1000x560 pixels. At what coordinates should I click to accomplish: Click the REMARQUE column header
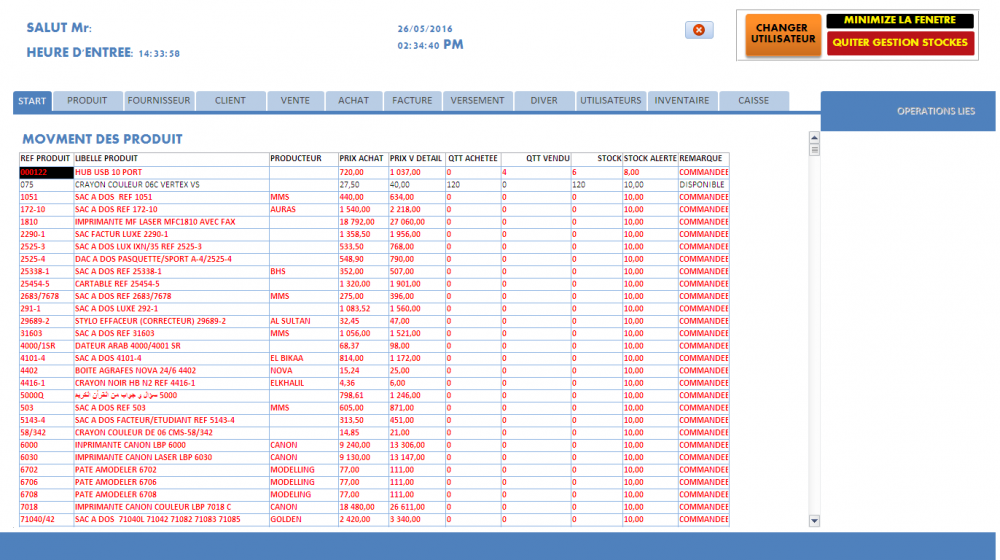pyautogui.click(x=701, y=159)
